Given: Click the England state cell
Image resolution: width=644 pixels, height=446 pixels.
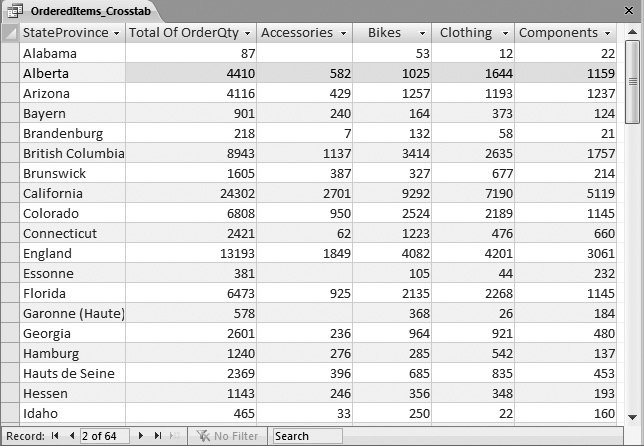Looking at the screenshot, I should [72, 253].
